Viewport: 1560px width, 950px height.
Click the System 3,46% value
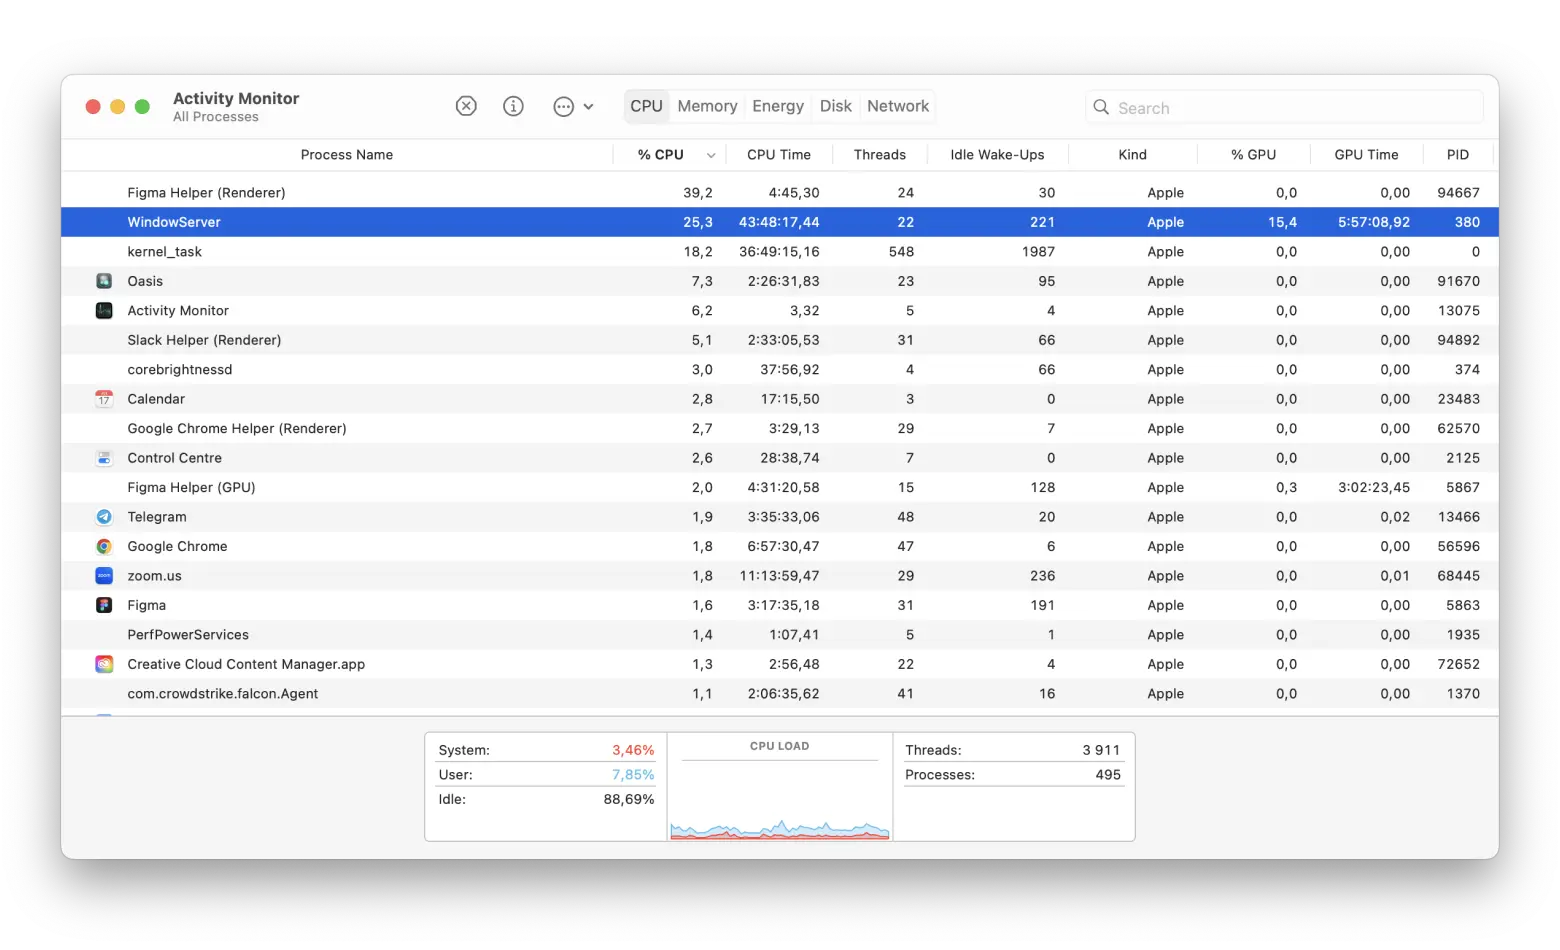(x=633, y=750)
